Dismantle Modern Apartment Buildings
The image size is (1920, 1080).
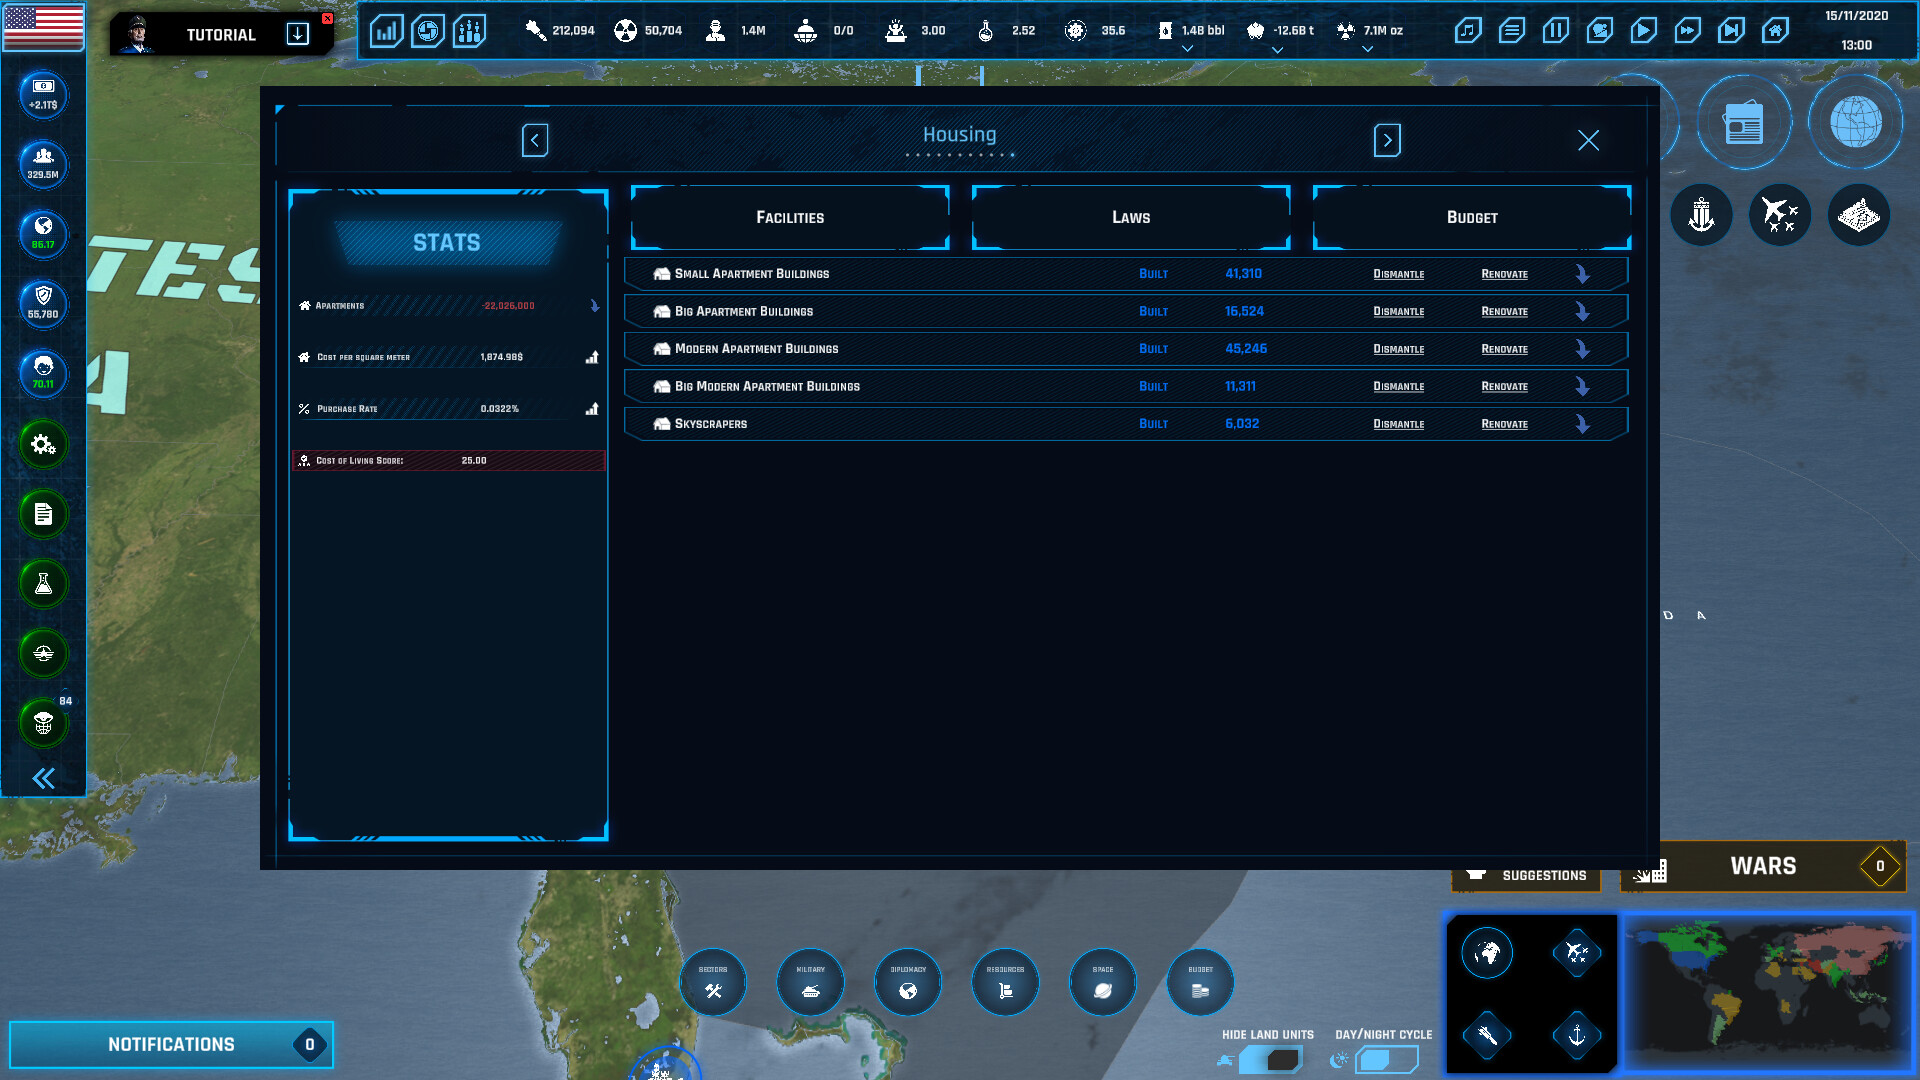pyautogui.click(x=1398, y=349)
